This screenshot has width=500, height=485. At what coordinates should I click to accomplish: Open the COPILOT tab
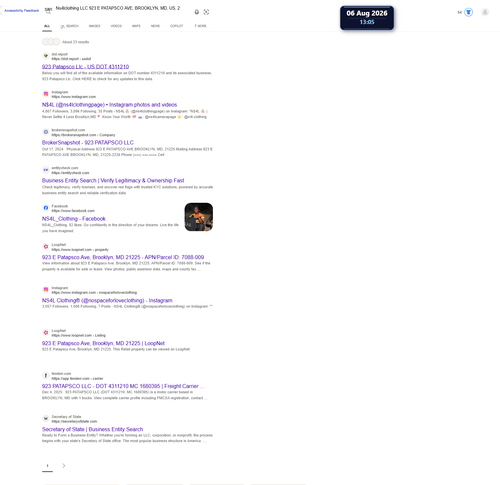pos(177,26)
